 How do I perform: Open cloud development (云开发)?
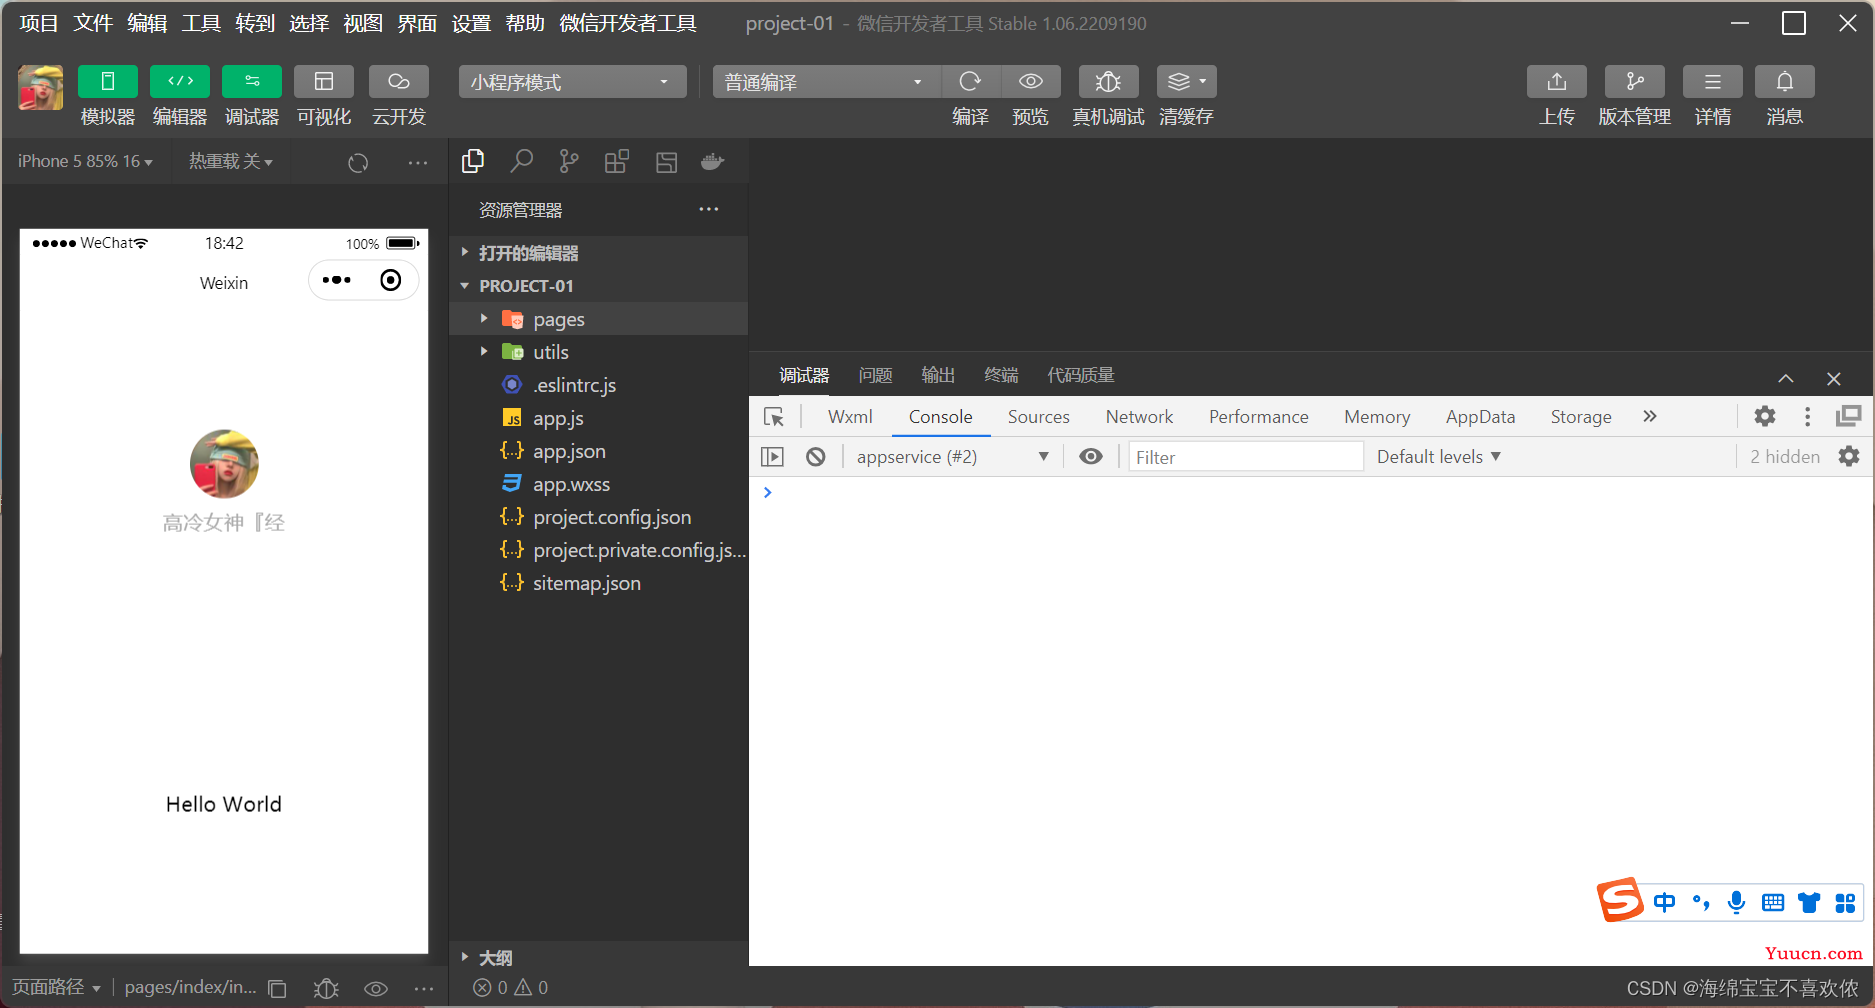pyautogui.click(x=399, y=81)
